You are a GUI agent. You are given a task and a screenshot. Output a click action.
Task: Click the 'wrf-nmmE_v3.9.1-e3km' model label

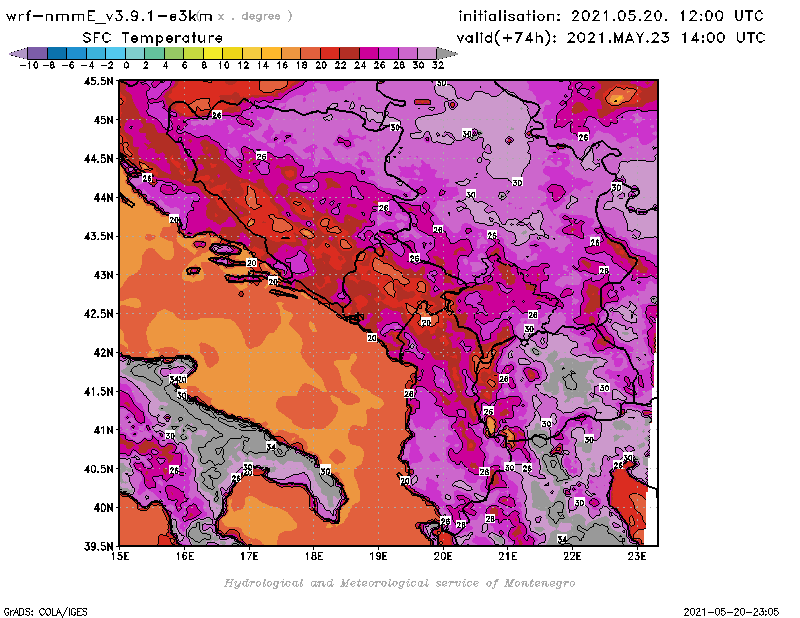109,16
